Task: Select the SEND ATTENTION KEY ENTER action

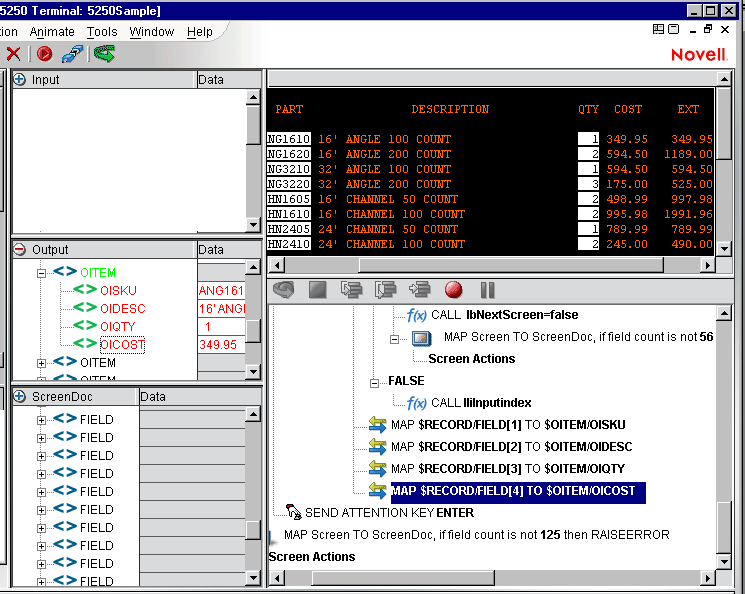Action: coord(388,513)
